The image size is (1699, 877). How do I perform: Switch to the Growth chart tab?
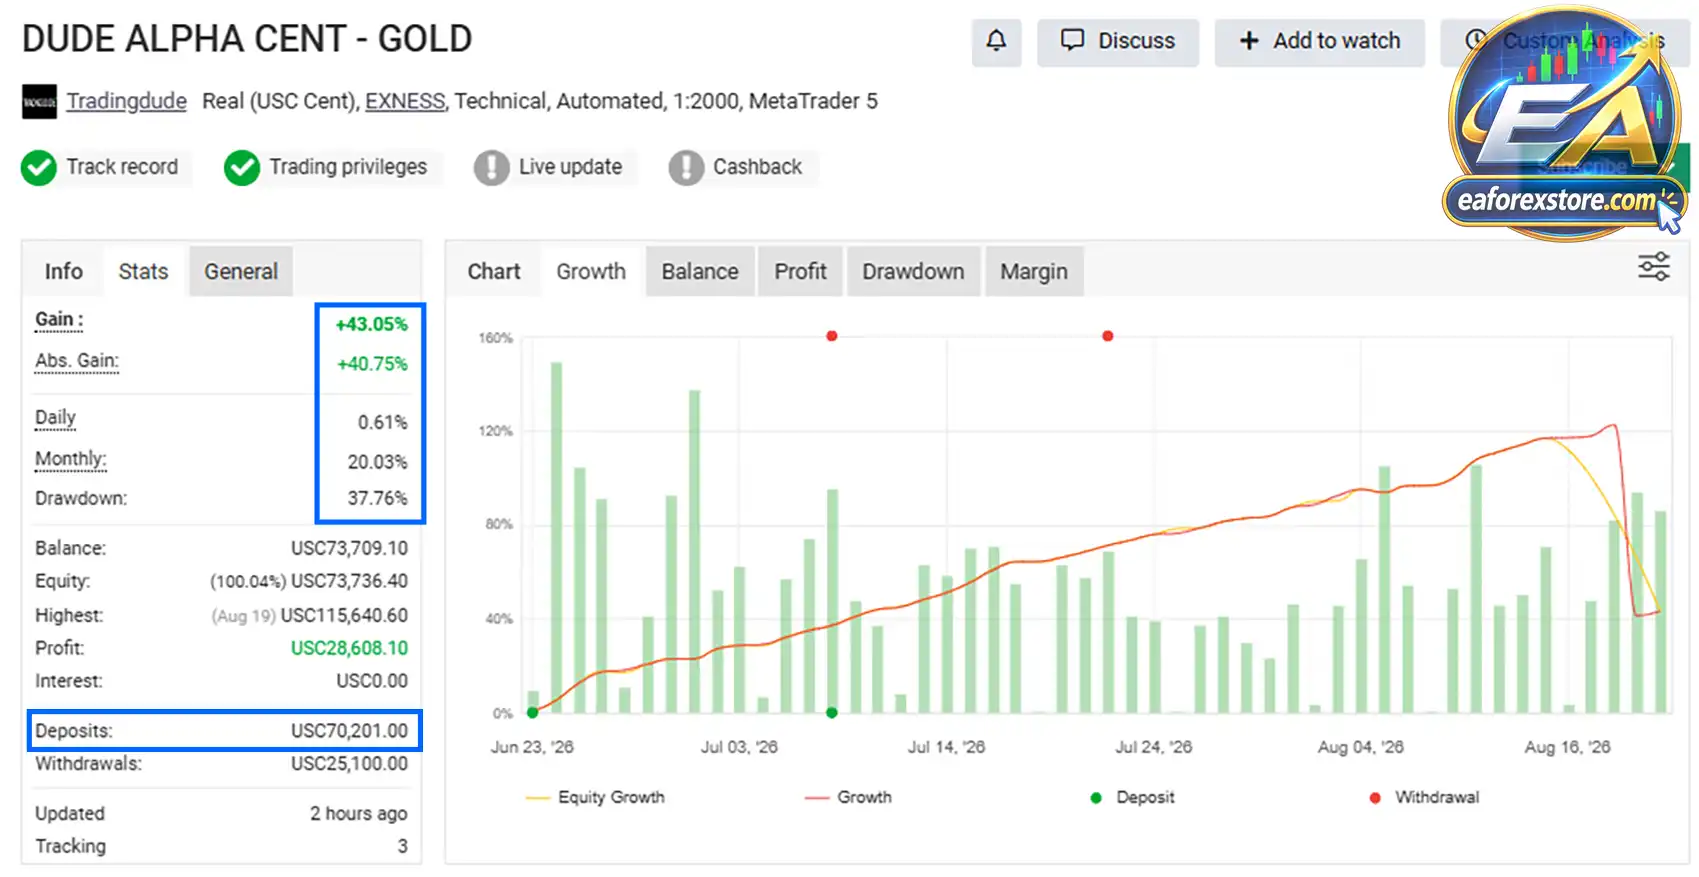591,271
